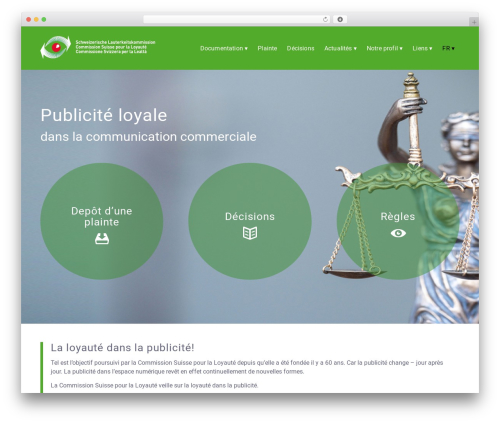Image resolution: width=500 pixels, height=423 pixels.
Task: Minimize the window with the yellow button
Action: 36,19
